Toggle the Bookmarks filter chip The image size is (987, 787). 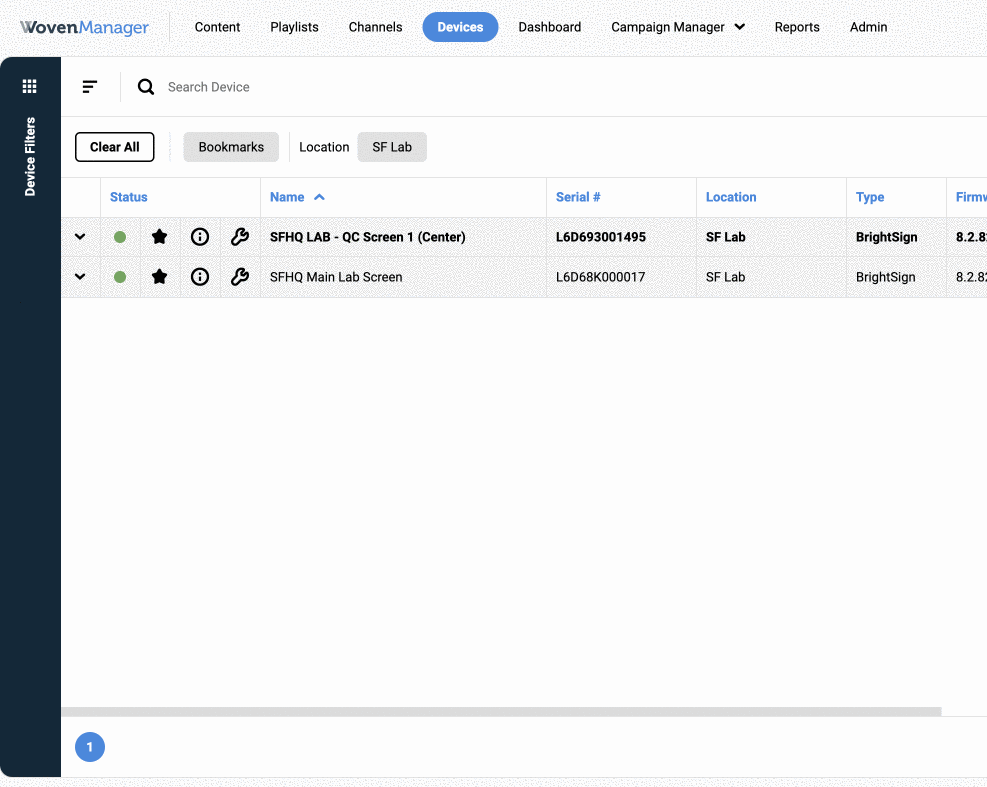pos(231,147)
